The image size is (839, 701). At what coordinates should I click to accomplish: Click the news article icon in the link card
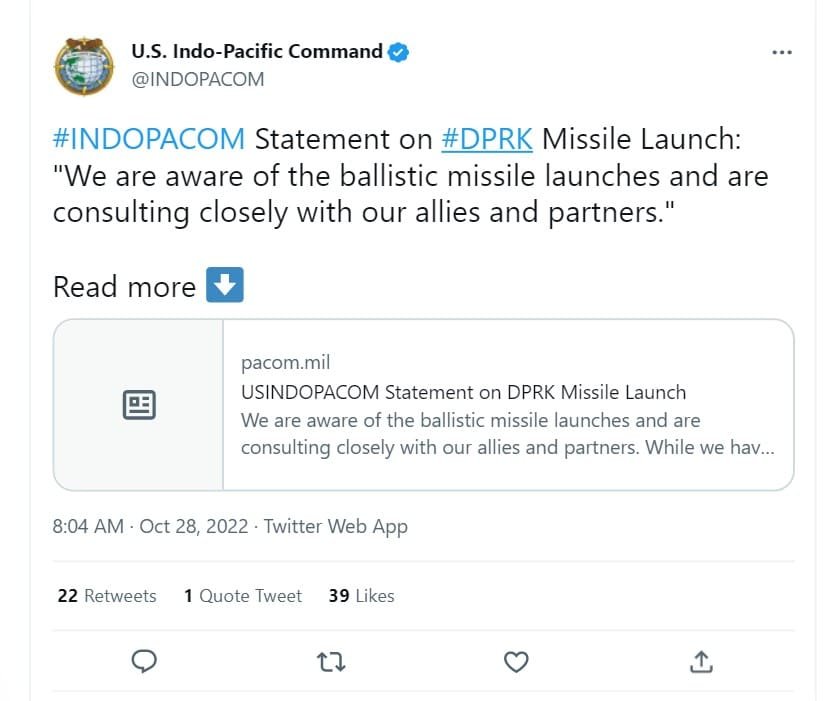click(x=139, y=404)
